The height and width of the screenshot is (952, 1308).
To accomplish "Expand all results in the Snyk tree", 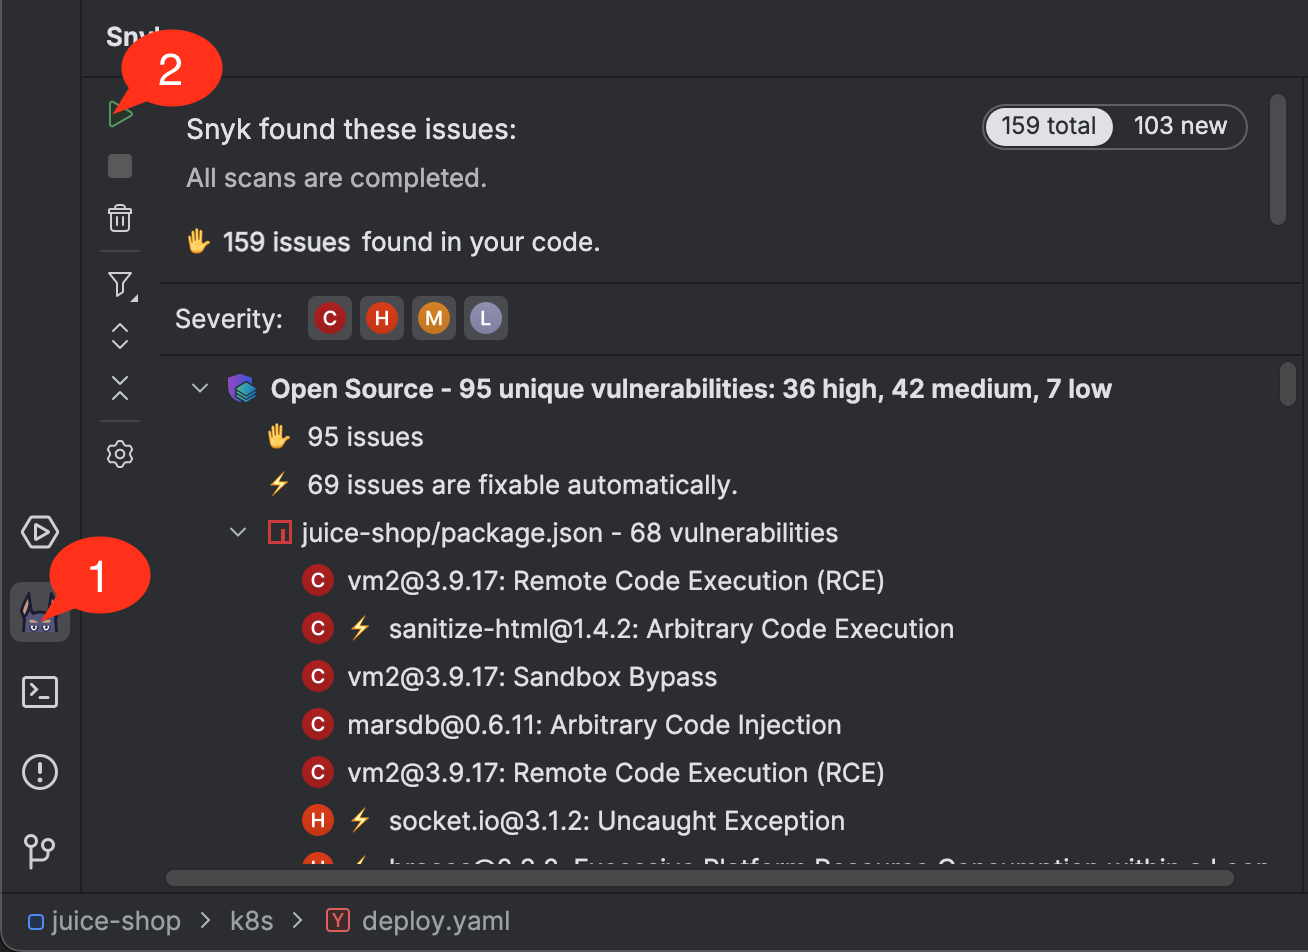I will tap(120, 336).
